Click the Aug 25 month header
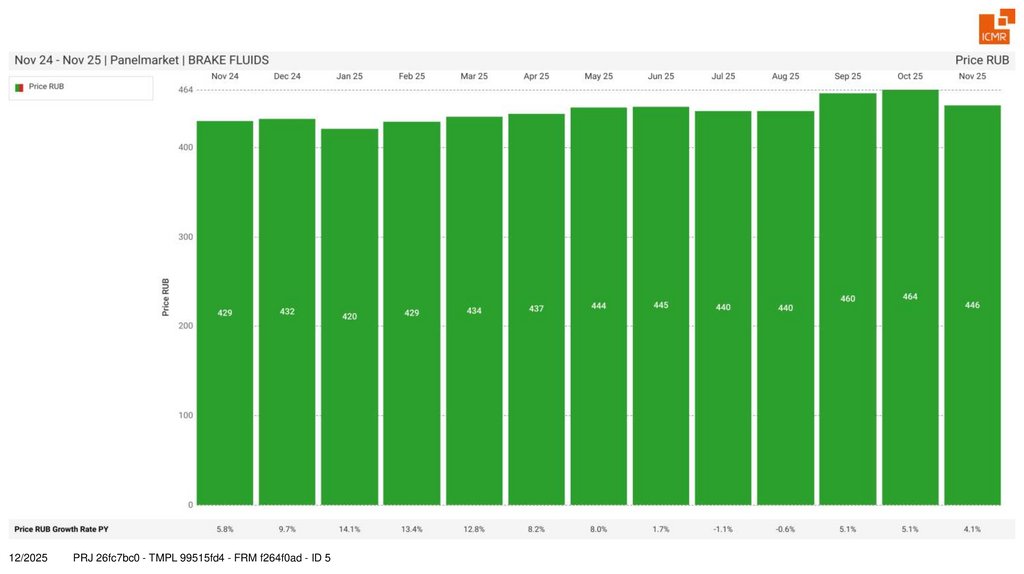This screenshot has height=574, width=1024. [786, 76]
